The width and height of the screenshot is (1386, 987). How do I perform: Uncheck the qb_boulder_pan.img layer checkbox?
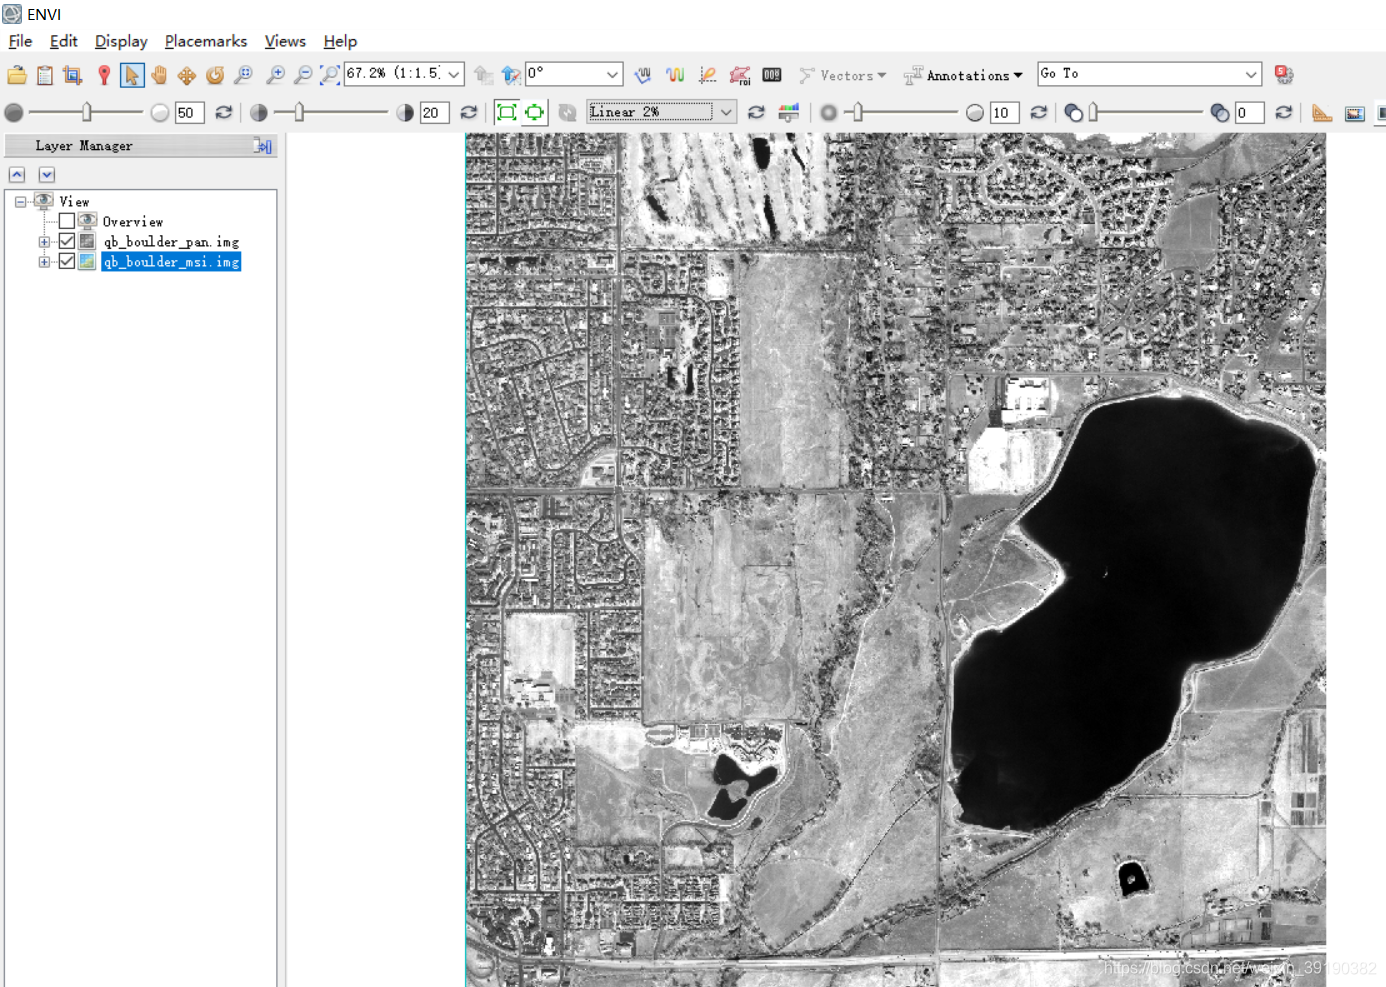coord(67,241)
